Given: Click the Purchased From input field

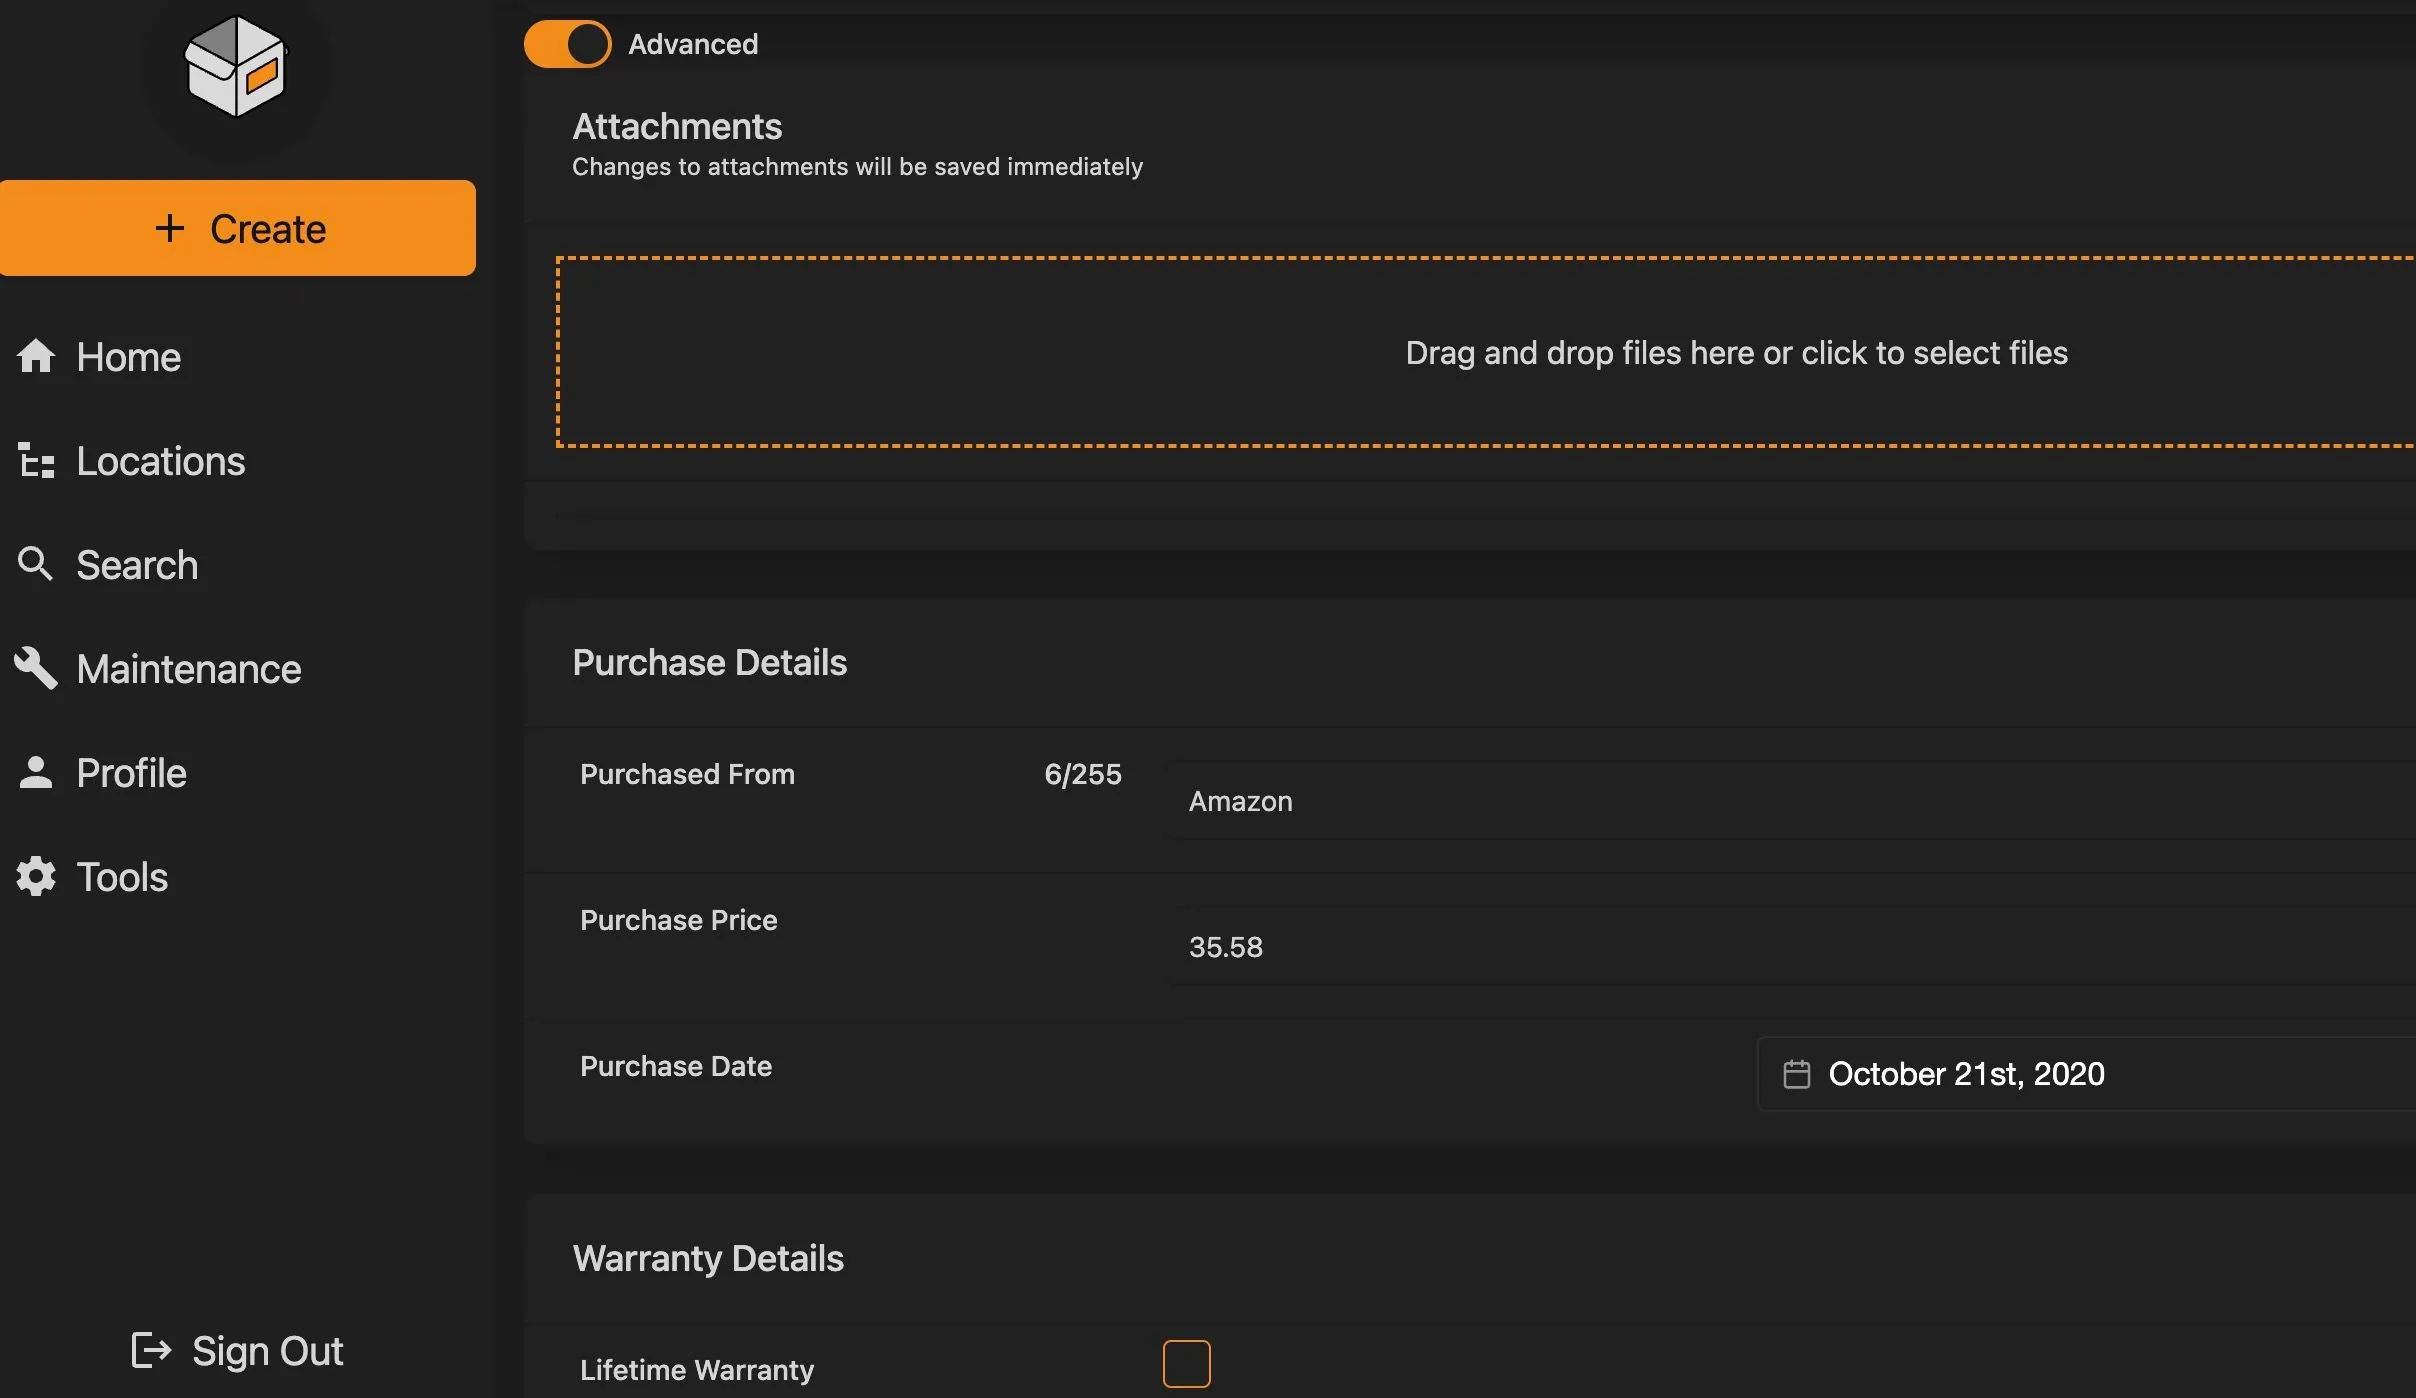Looking at the screenshot, I should coord(1790,801).
